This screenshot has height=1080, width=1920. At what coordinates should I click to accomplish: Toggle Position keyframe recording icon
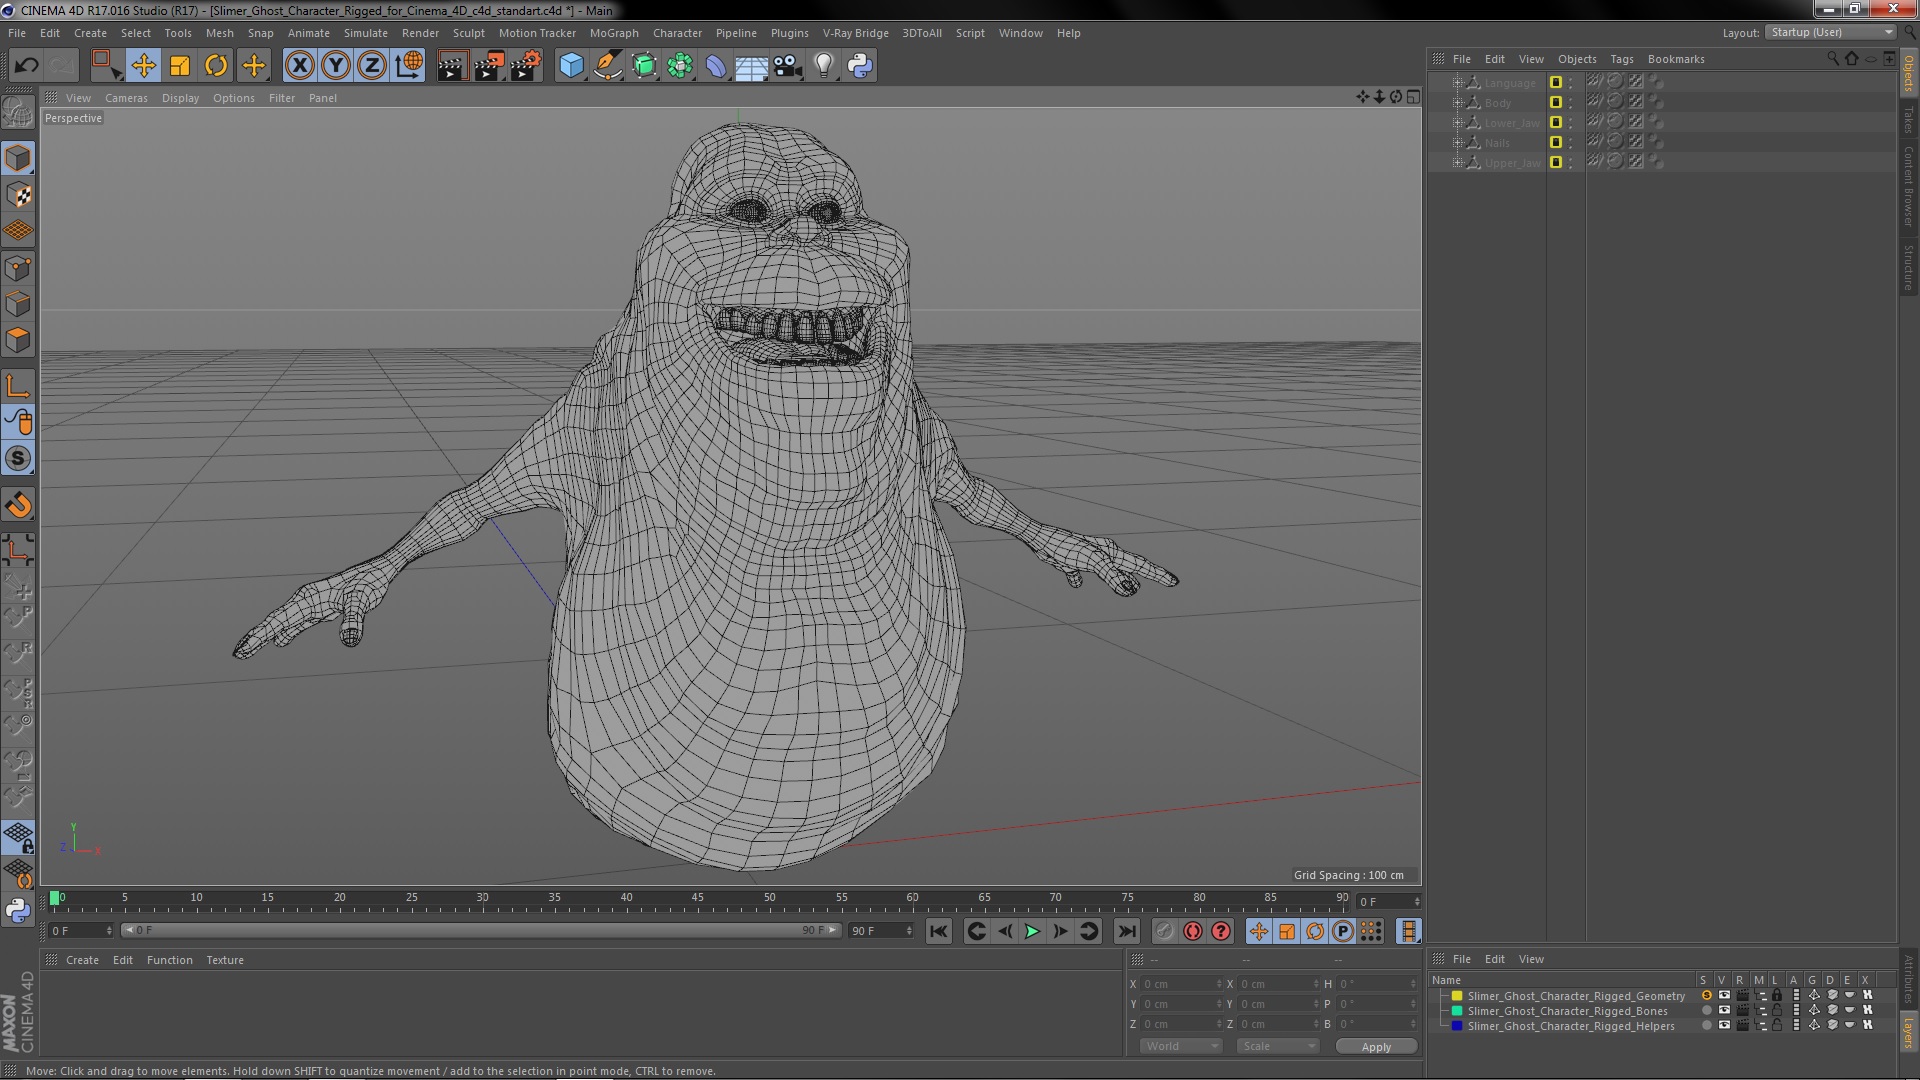[x=1259, y=931]
